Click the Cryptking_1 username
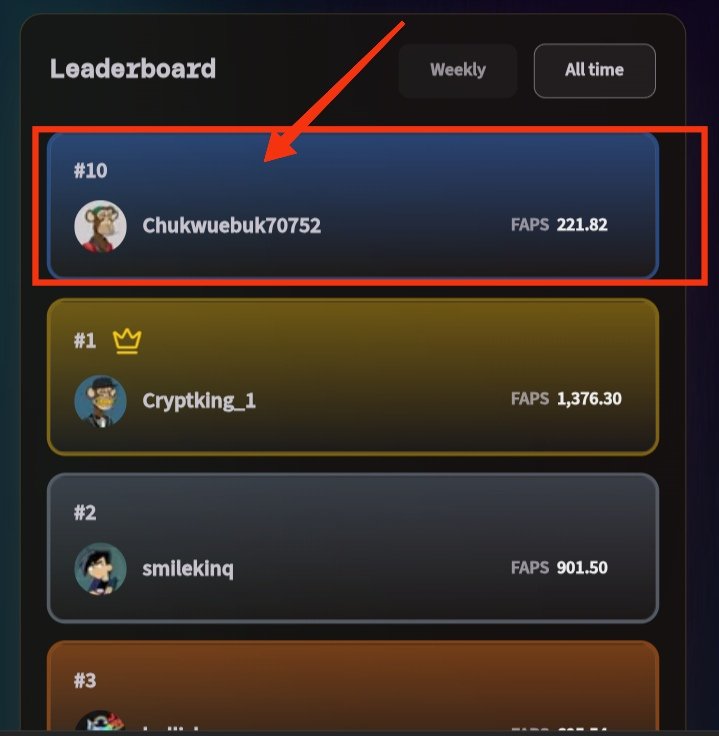Viewport: 719px width, 736px height. click(x=199, y=401)
